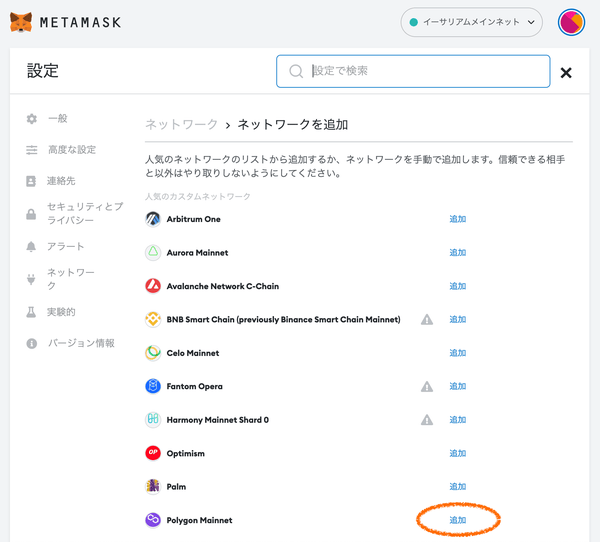Click the info icon beside バージョン情報

point(32,344)
